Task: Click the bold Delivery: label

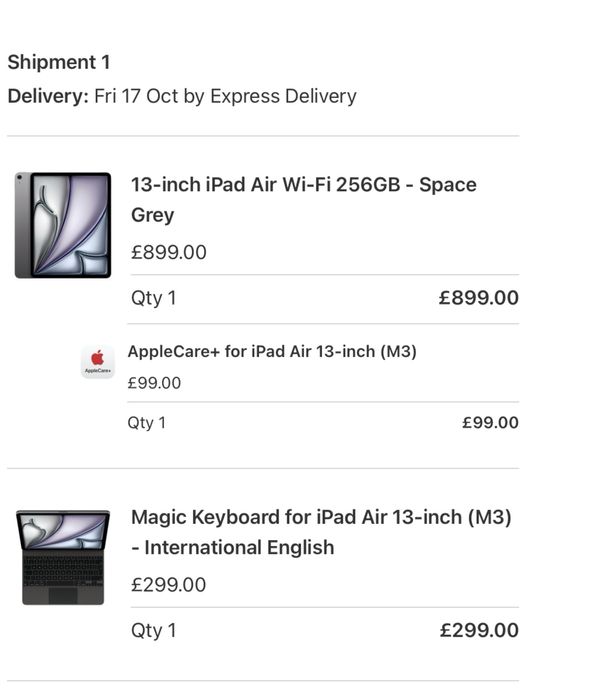Action: [48, 96]
